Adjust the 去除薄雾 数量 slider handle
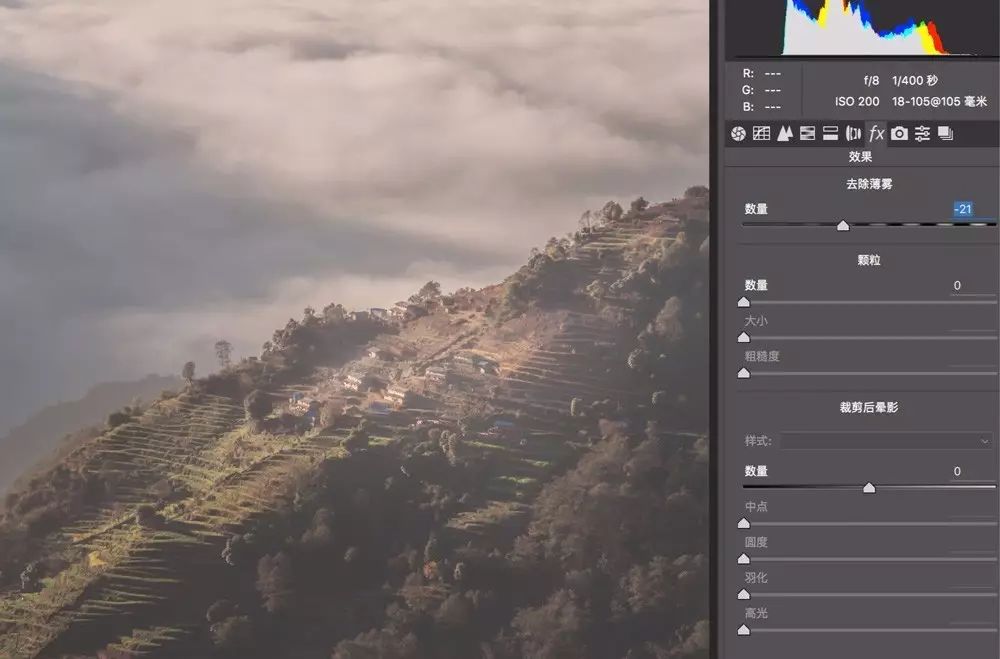Image resolution: width=1000 pixels, height=659 pixels. (x=843, y=226)
